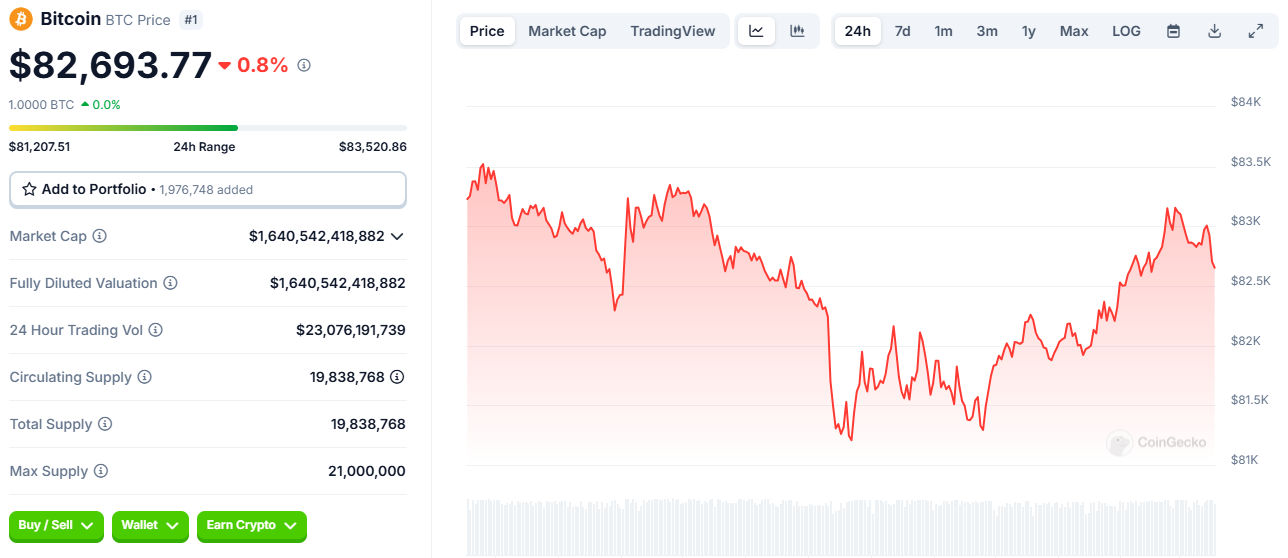Switch to the TradingView tab

tap(672, 31)
